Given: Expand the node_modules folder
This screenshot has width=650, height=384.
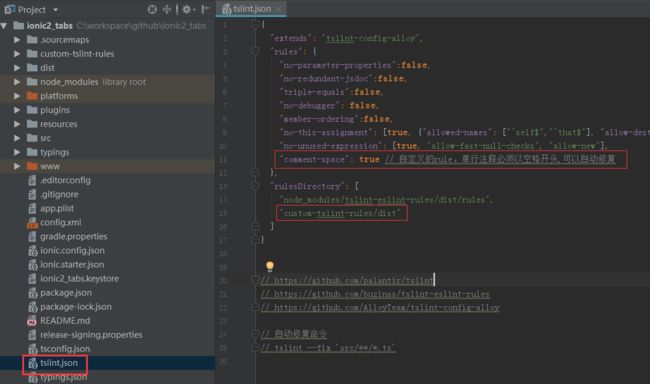Looking at the screenshot, I should (x=17, y=82).
